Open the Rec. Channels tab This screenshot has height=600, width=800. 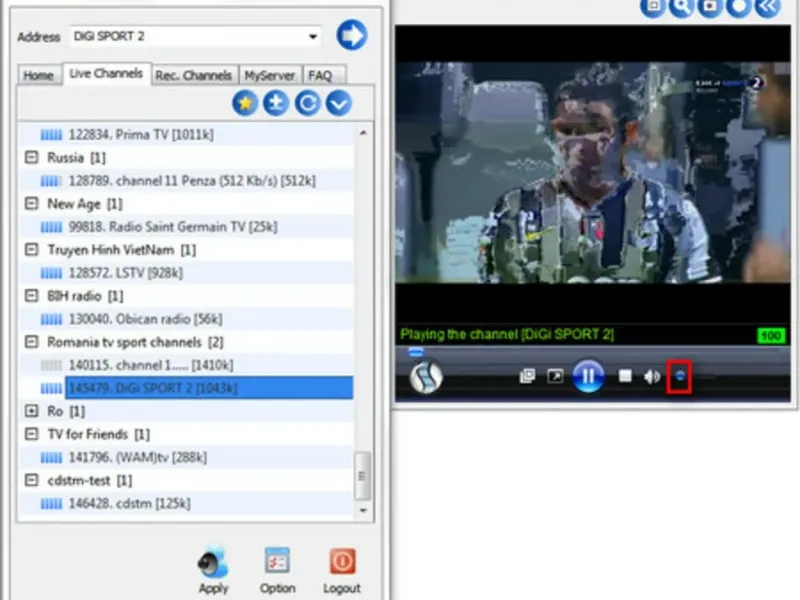pos(193,76)
